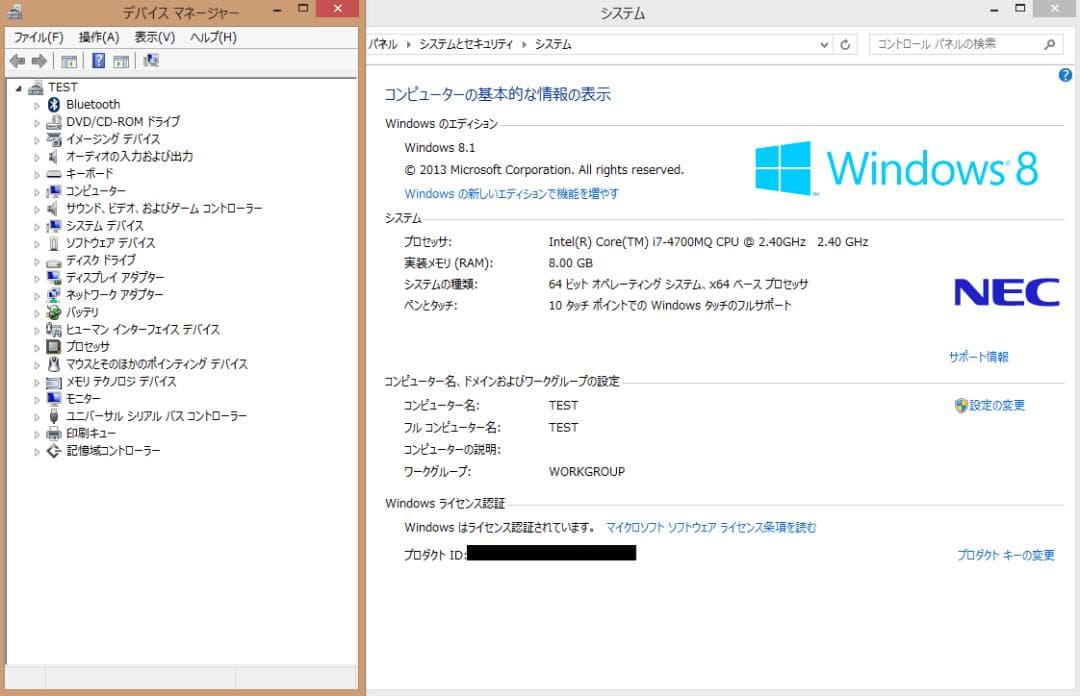
Task: Expand the マウスとそのほかのポインティング デバイス node
Action: [37, 365]
